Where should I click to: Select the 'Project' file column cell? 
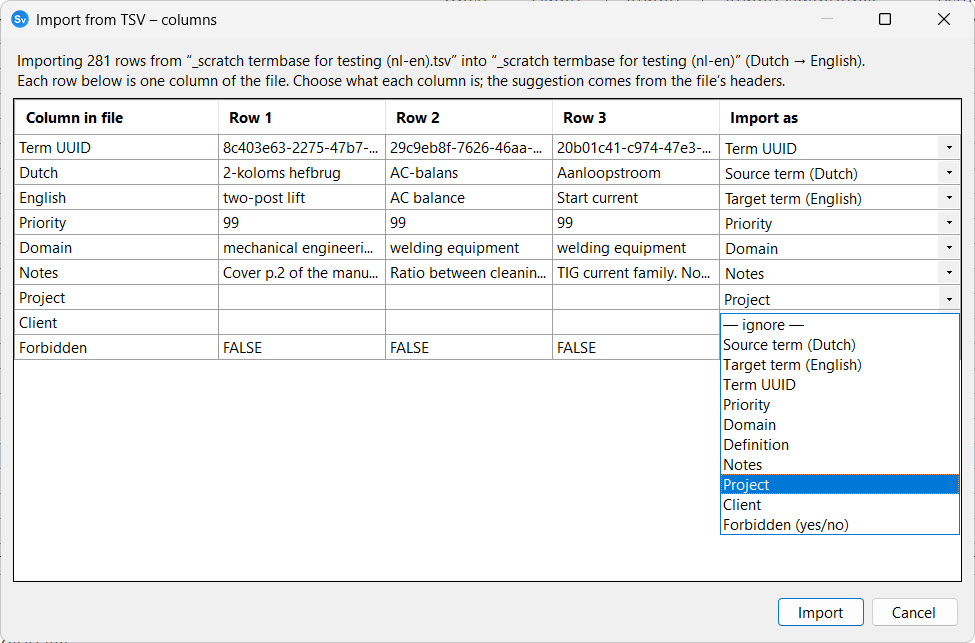pyautogui.click(x=116, y=297)
